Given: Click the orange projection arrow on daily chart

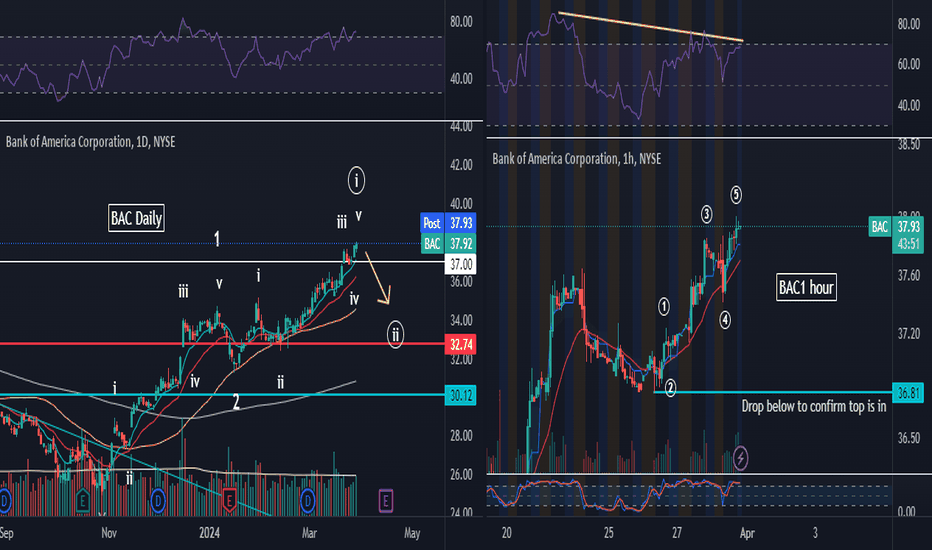Looking at the screenshot, I should (378, 278).
